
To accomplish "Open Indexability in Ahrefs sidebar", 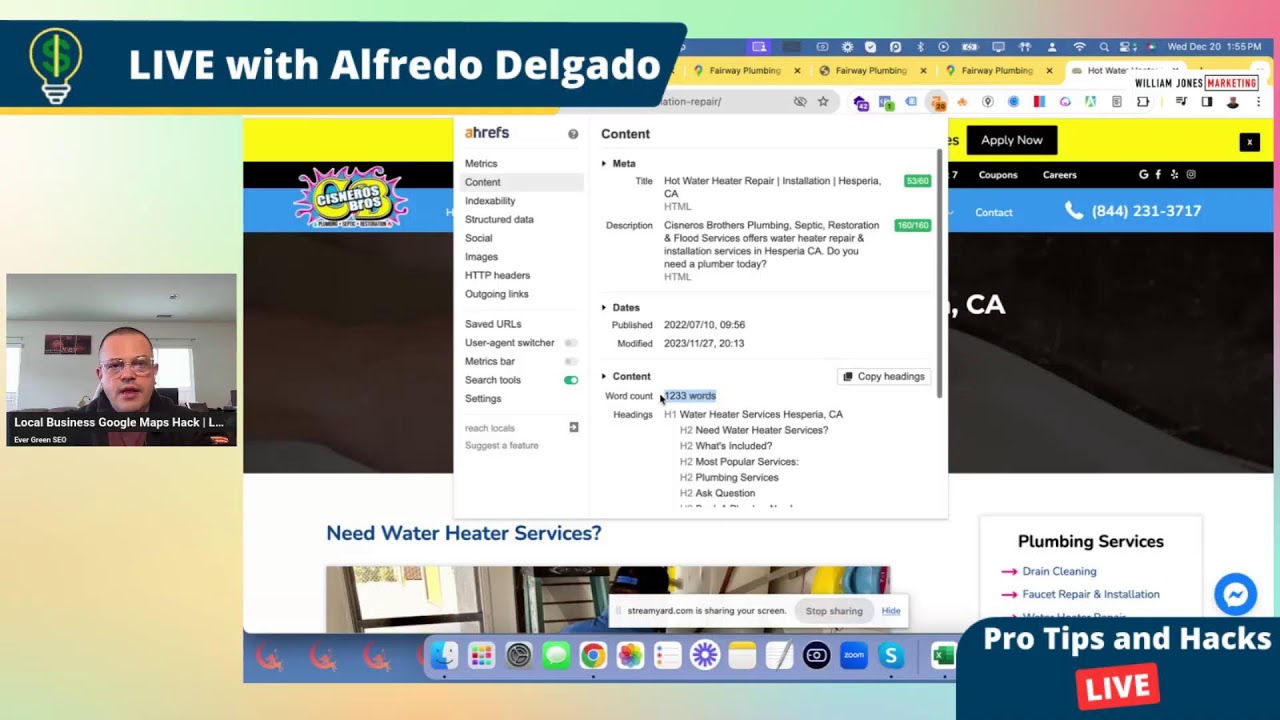I will point(490,201).
